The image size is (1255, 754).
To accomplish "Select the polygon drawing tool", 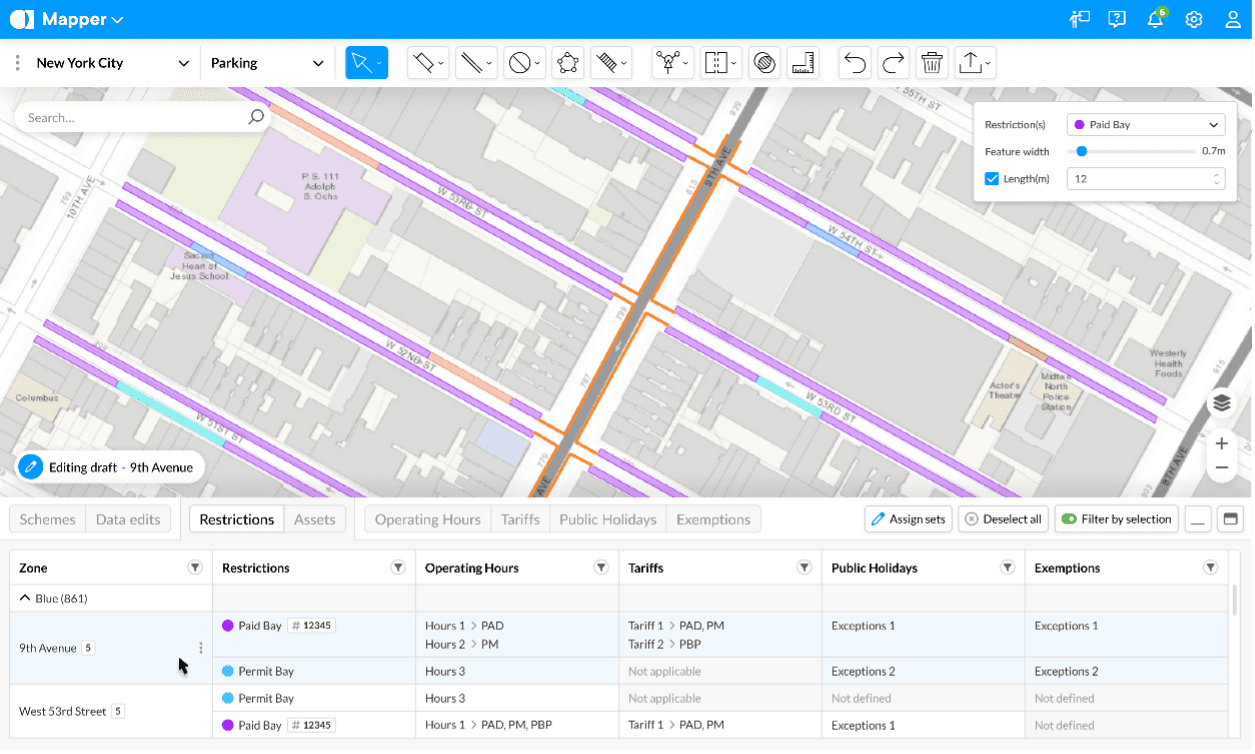I will tap(568, 63).
